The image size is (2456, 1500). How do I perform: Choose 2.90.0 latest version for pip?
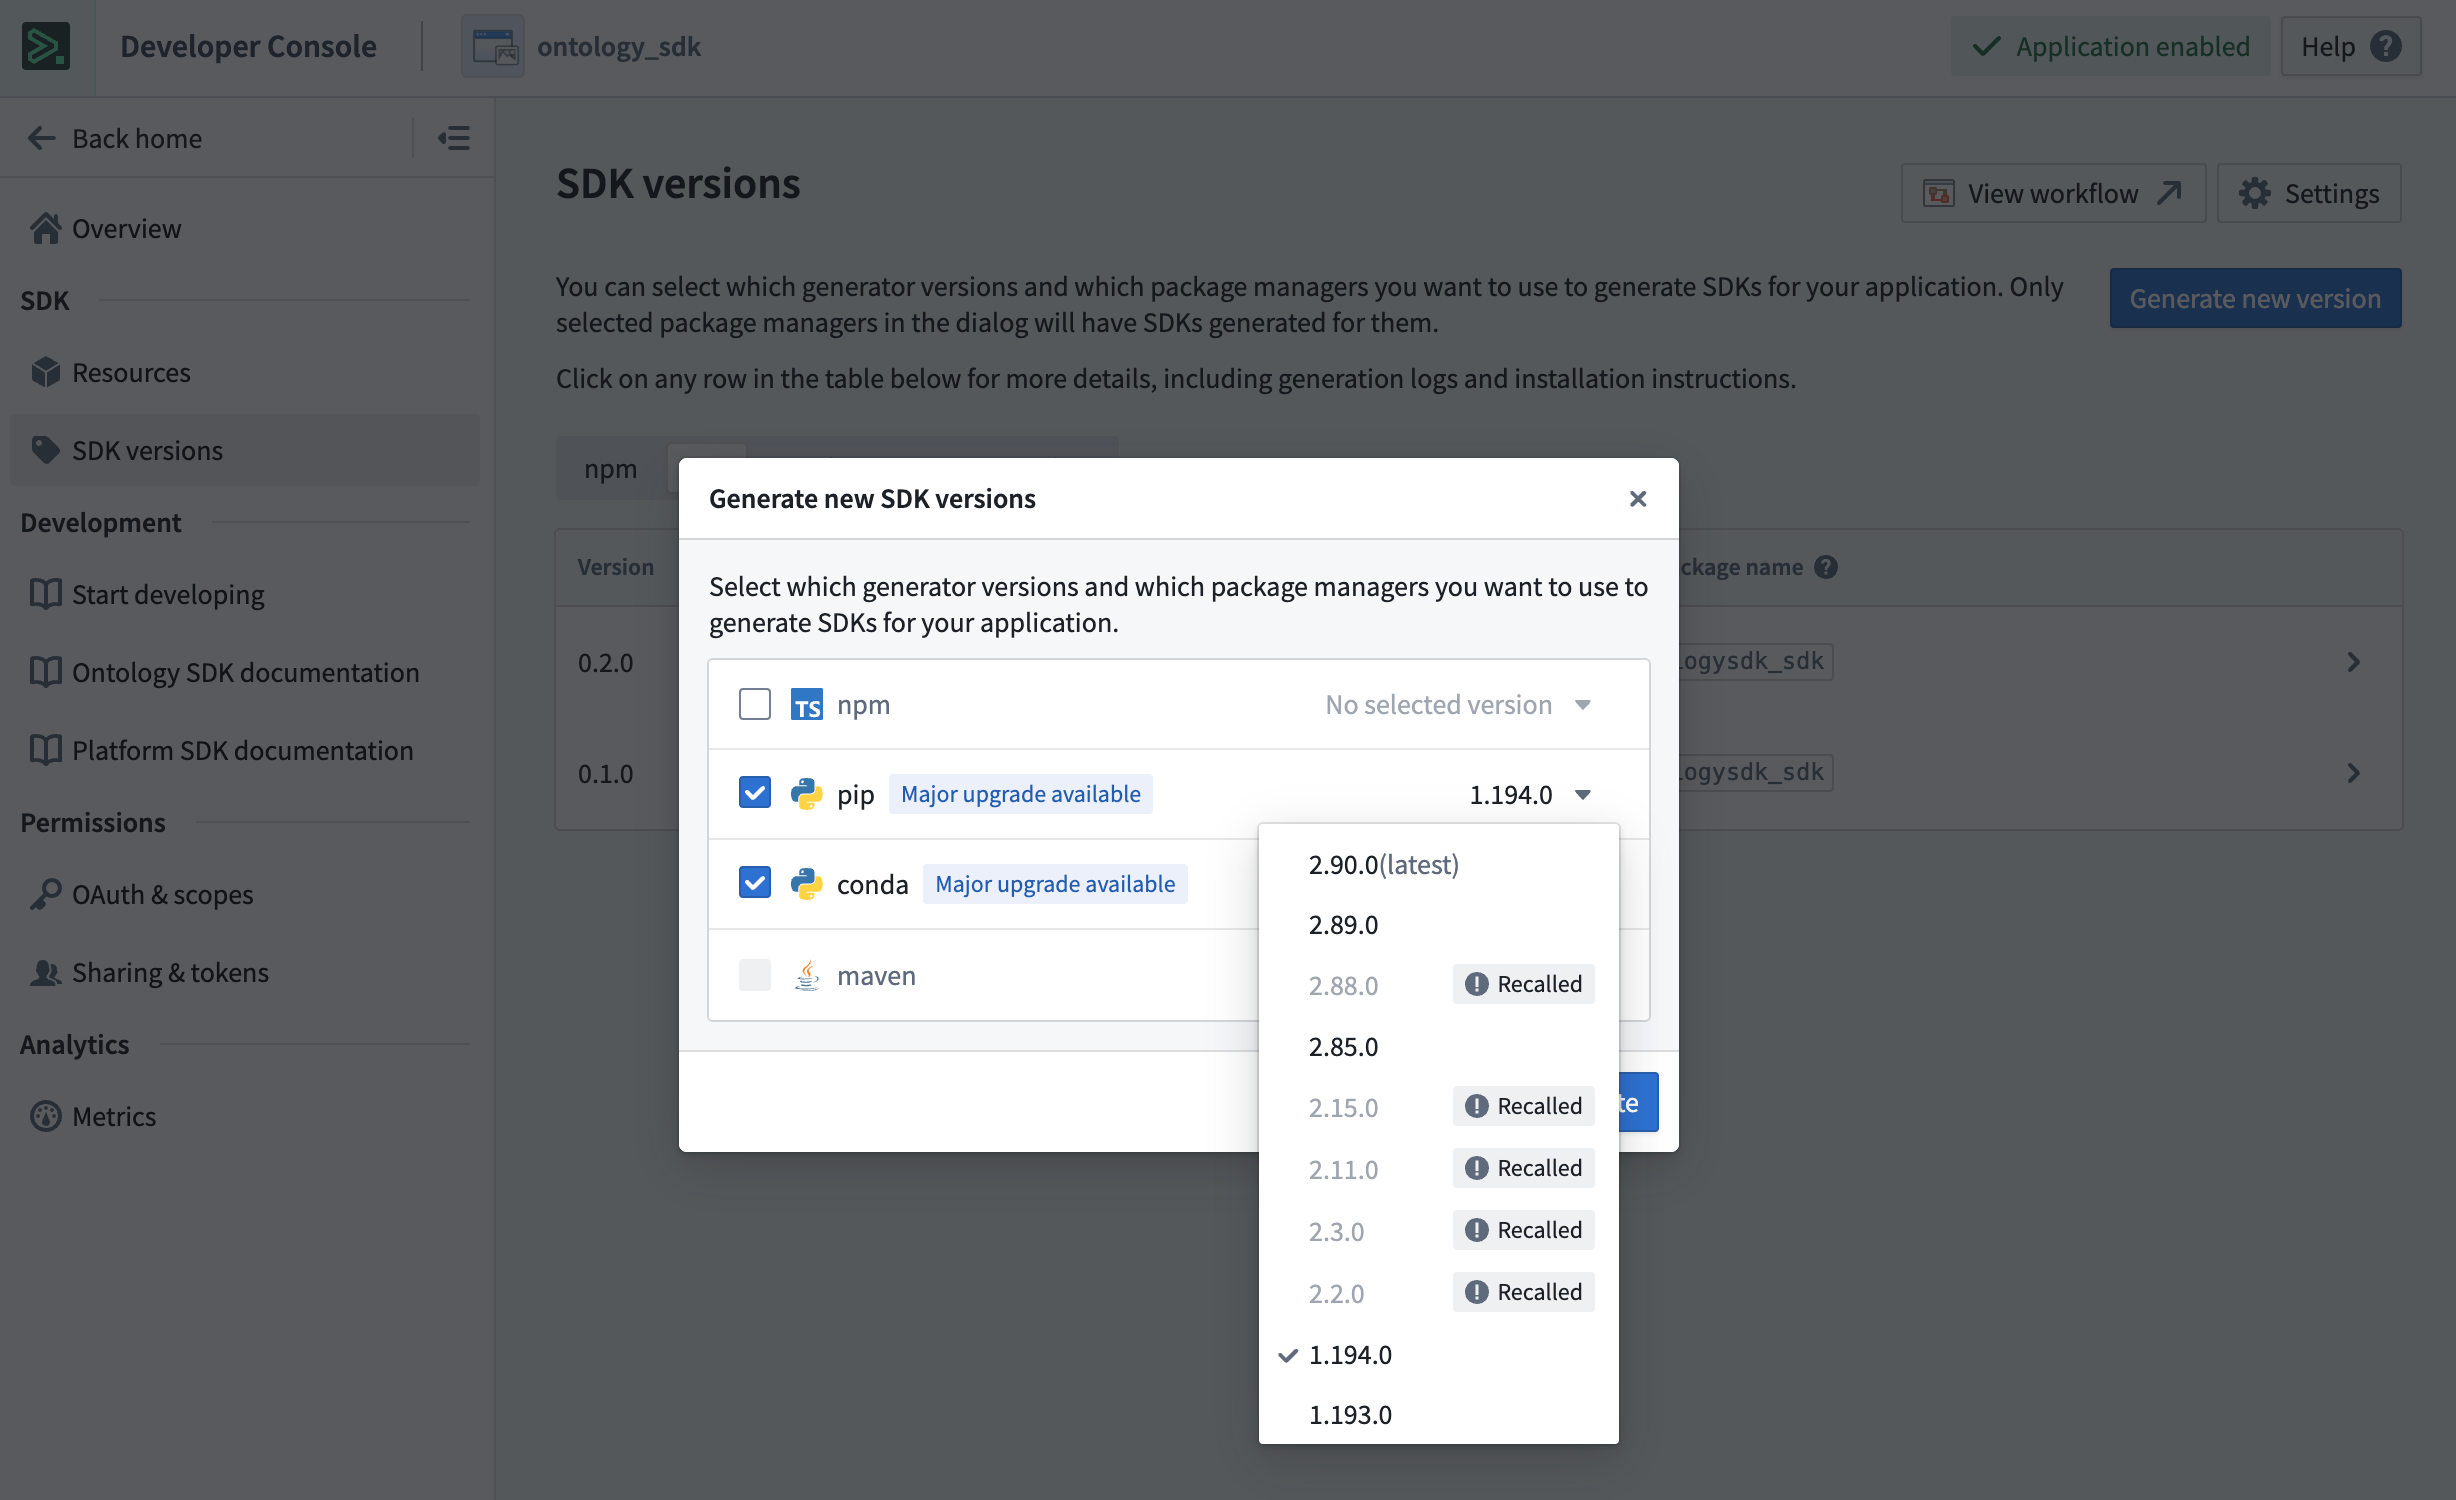(1384, 864)
